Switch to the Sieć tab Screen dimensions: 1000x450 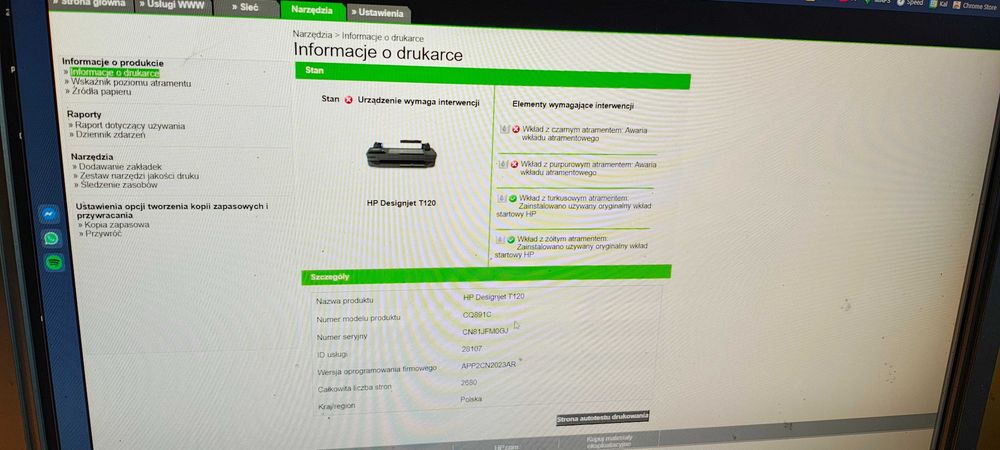(x=246, y=8)
